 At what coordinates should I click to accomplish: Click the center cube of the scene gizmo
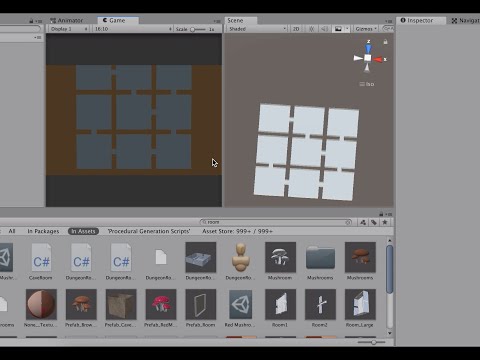pyautogui.click(x=368, y=58)
